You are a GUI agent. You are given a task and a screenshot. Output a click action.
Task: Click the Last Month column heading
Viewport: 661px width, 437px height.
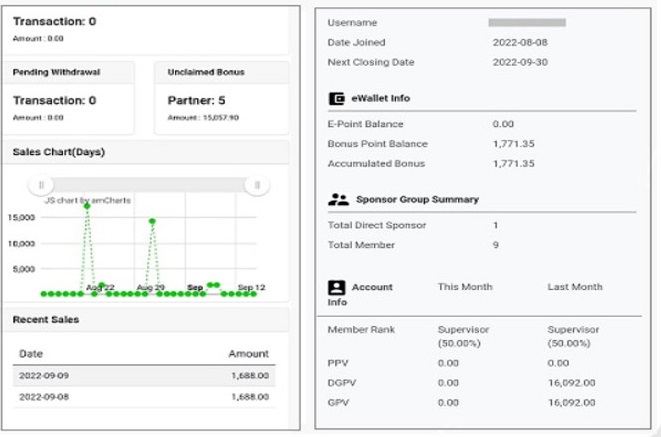click(575, 287)
